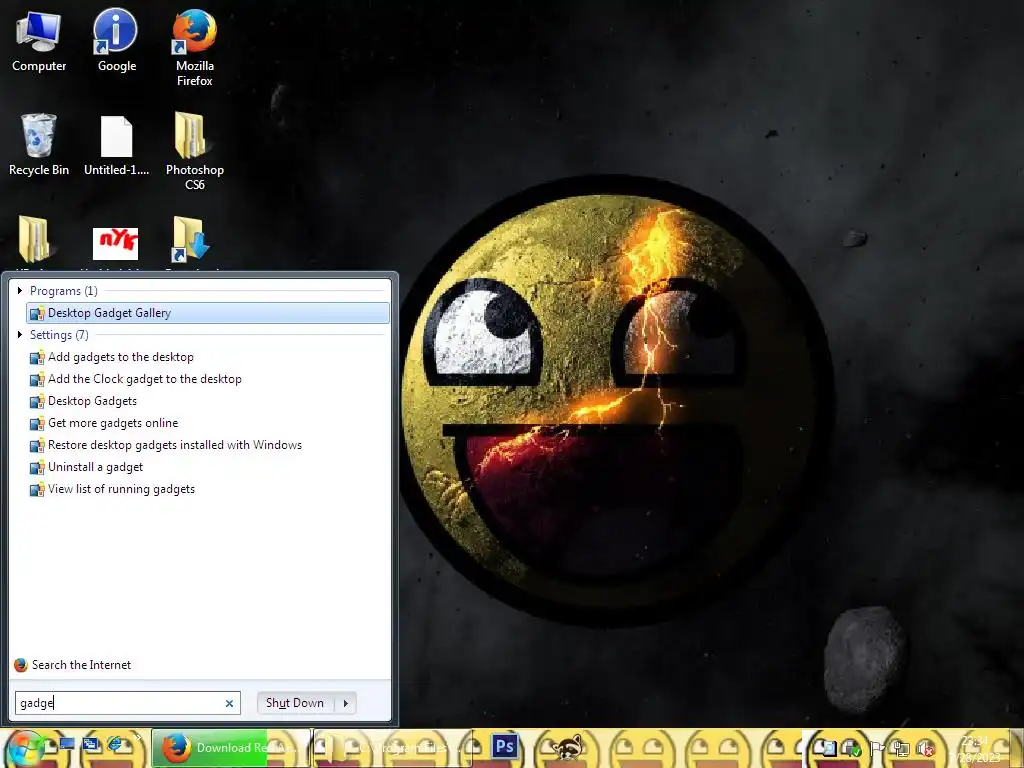Select the folder icon with blue download arrow
Screen dimensions: 1024x768
click(x=191, y=240)
